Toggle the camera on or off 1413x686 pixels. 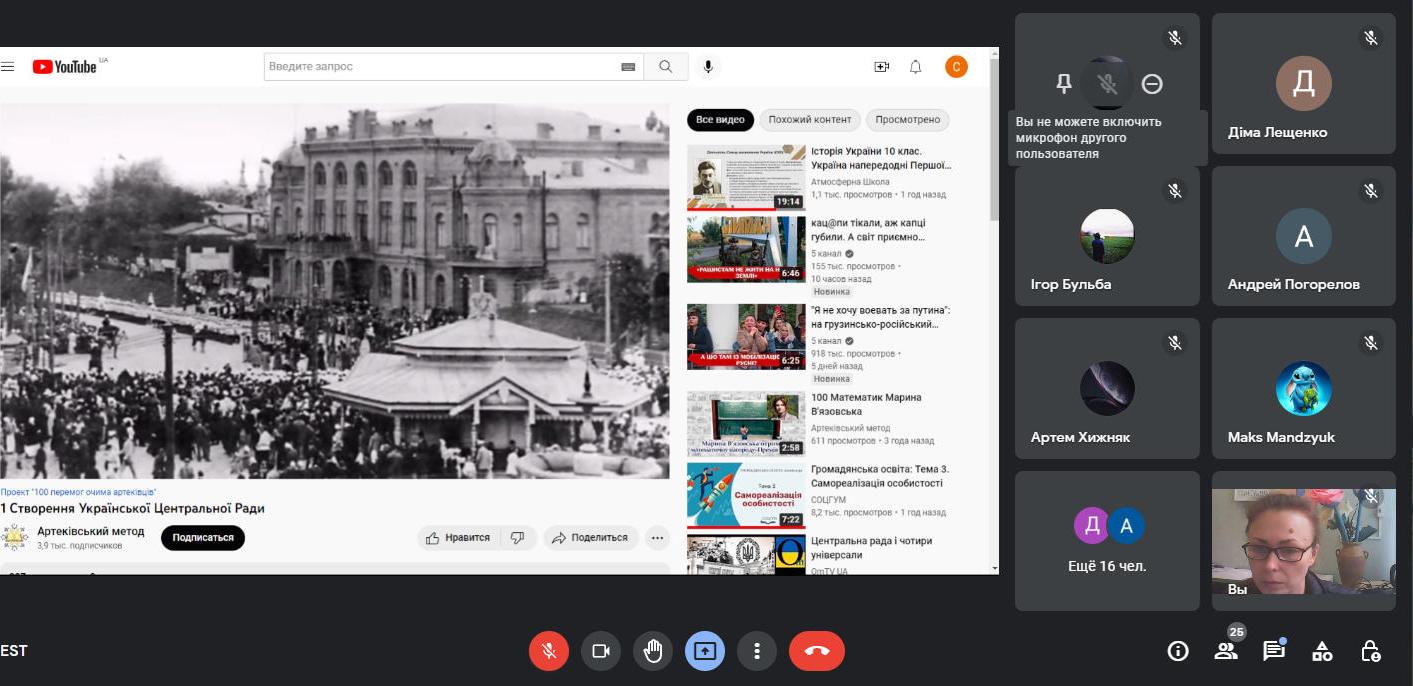click(601, 651)
